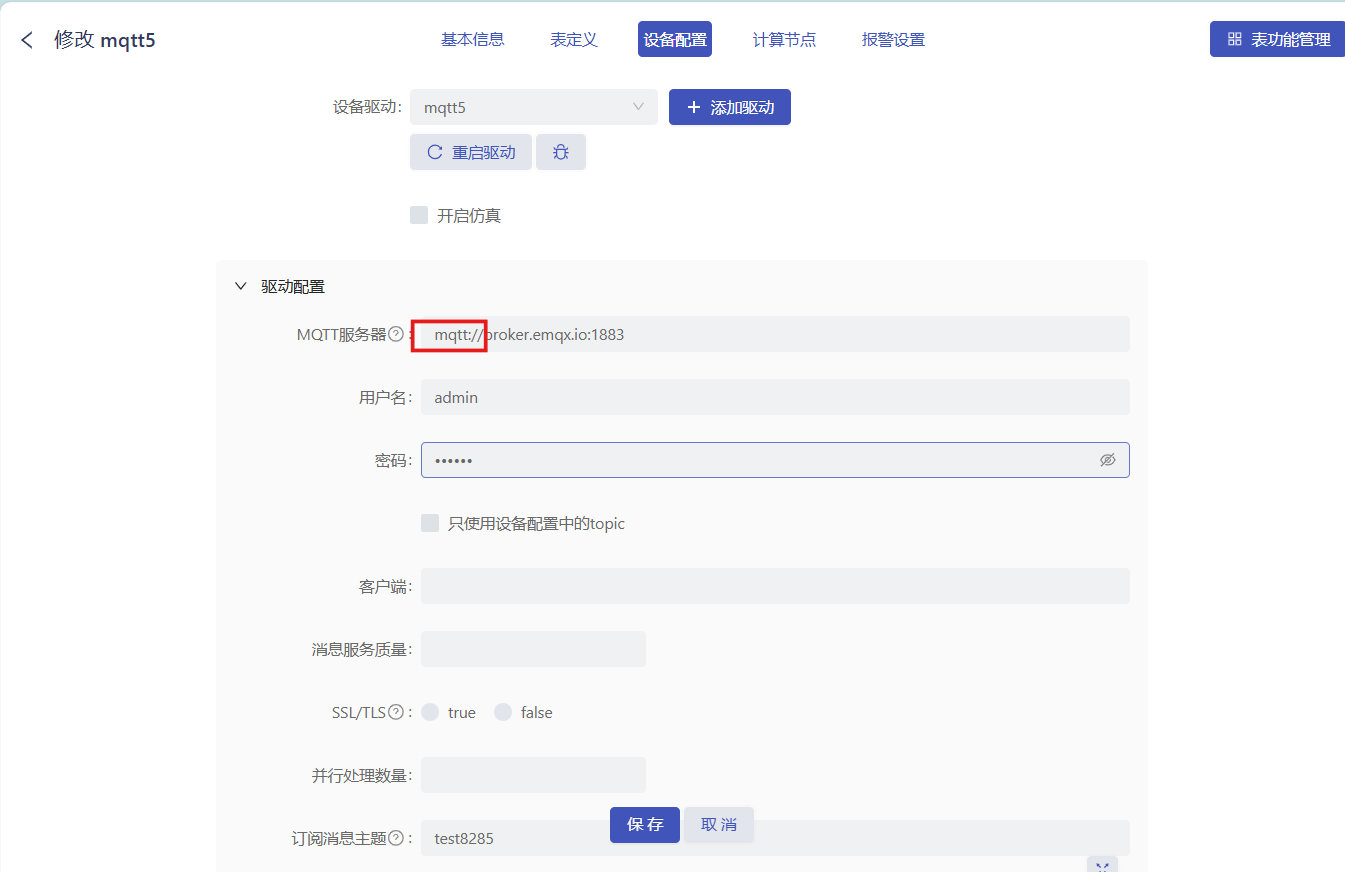Image resolution: width=1345 pixels, height=872 pixels.
Task: Switch to the 报警设置 tab
Action: (893, 40)
